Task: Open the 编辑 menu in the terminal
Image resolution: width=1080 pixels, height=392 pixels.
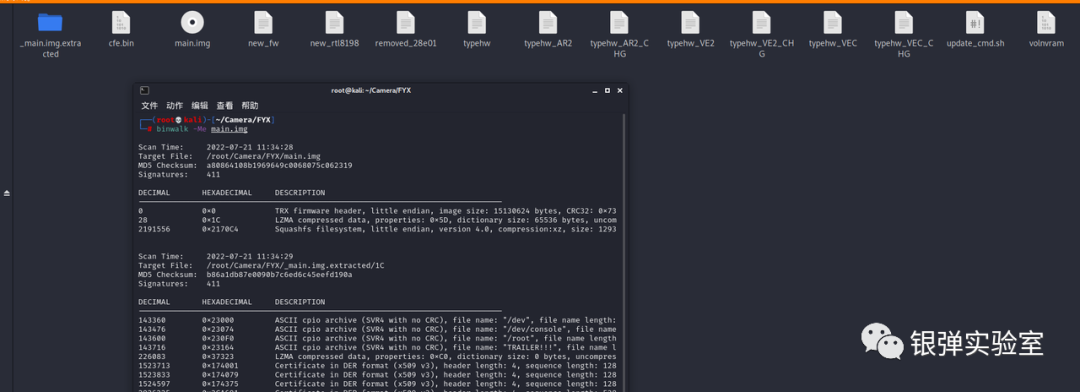Action: [x=200, y=105]
